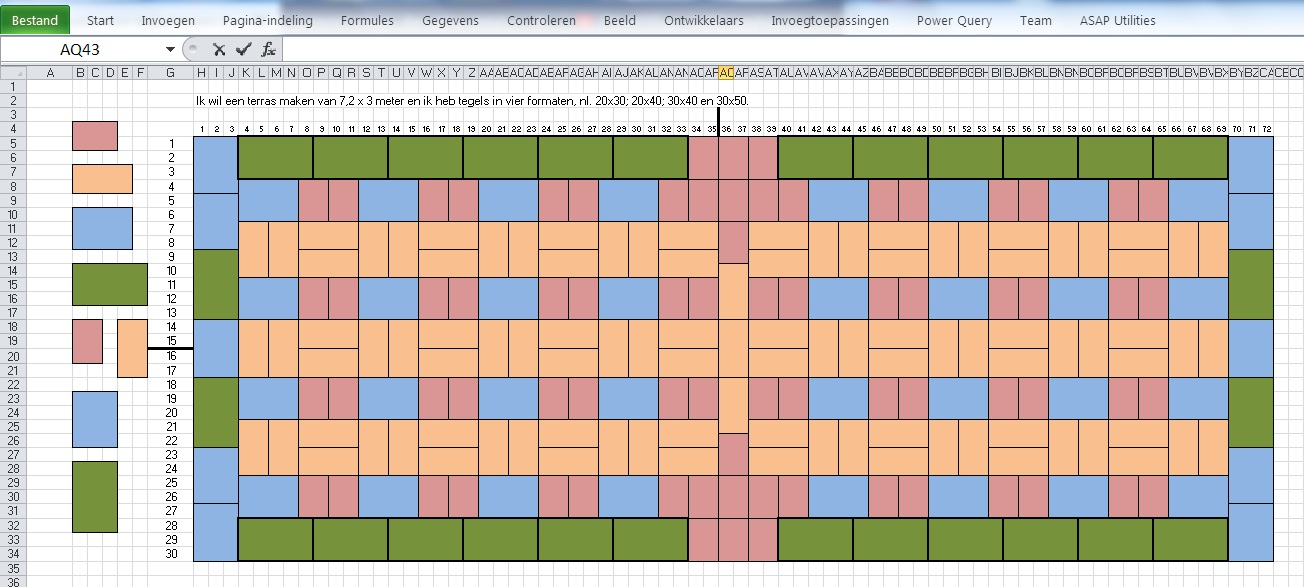Open the Ontwikkelaars tab

pos(704,20)
